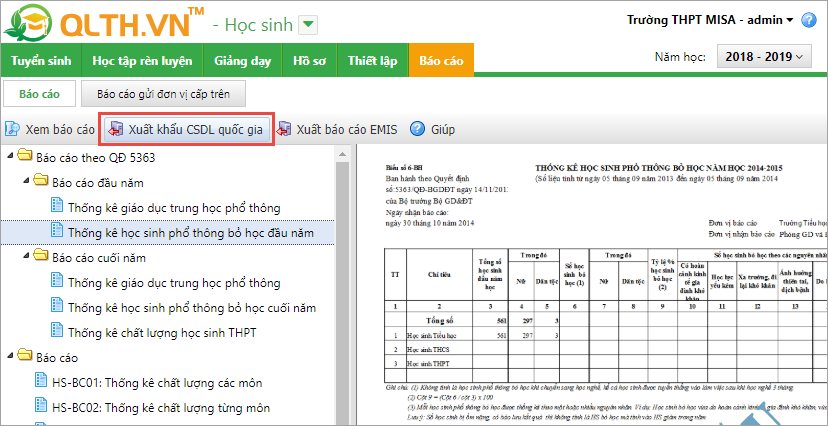This screenshot has height=426, width=828.
Task: Click the bottom Báo cáo folder icon
Action: point(24,356)
